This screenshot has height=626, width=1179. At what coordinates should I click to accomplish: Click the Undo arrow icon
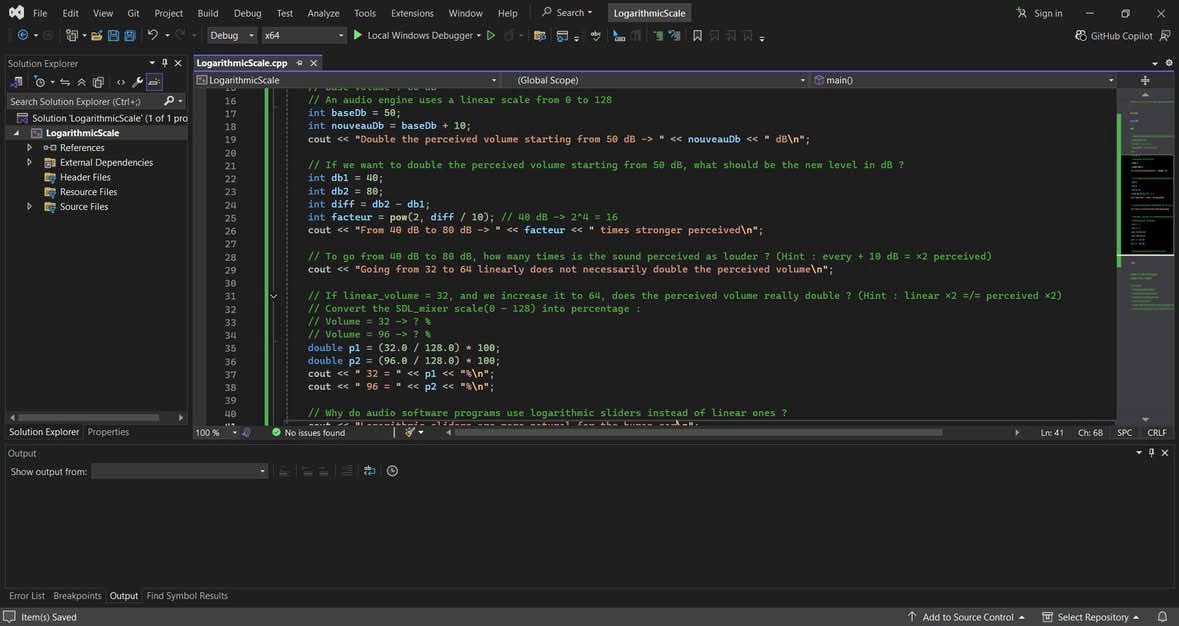click(153, 35)
